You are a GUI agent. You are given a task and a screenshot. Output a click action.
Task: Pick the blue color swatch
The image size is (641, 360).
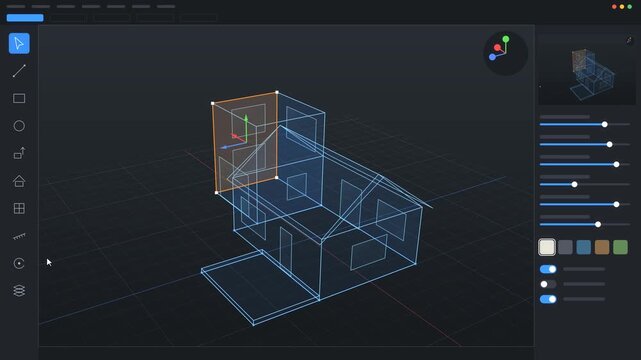point(583,247)
